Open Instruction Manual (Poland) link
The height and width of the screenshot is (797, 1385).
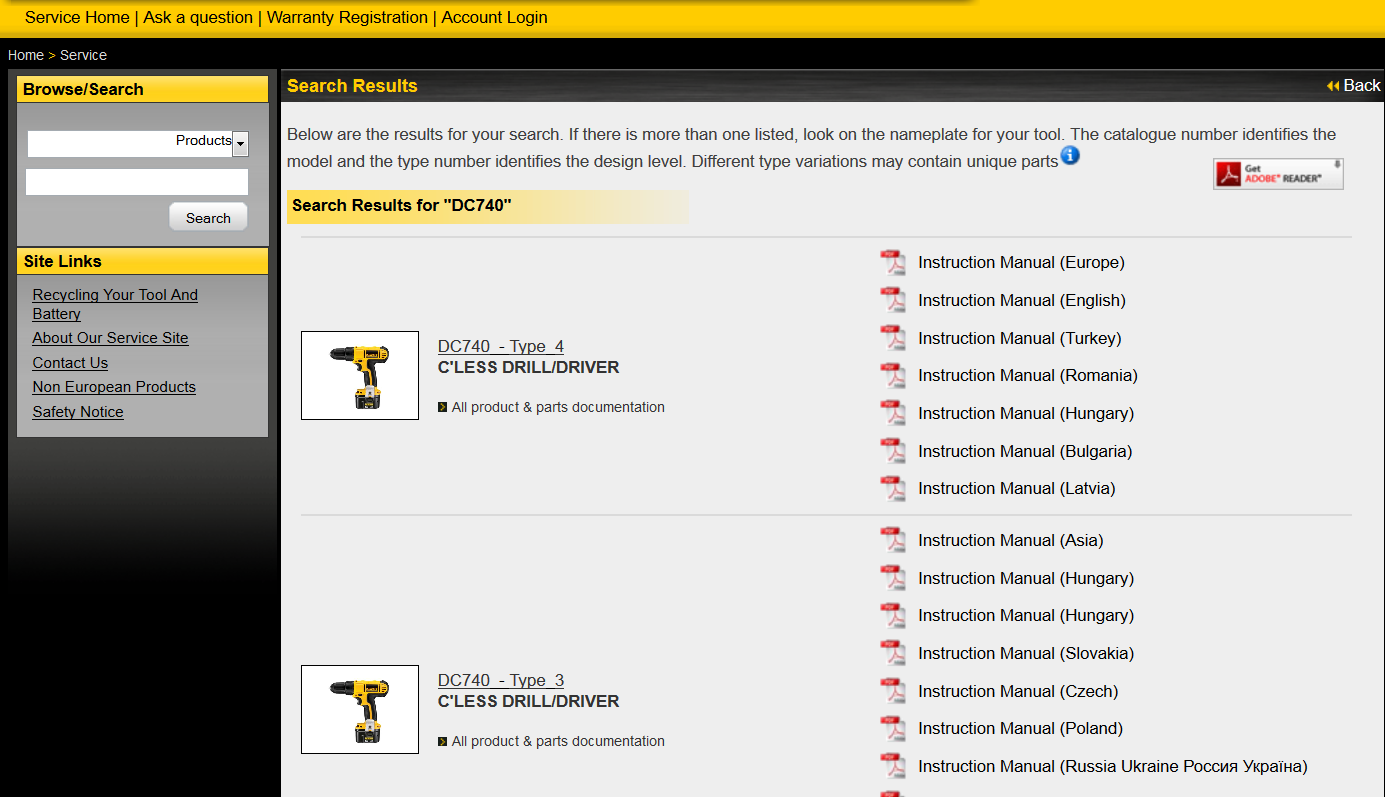1020,729
